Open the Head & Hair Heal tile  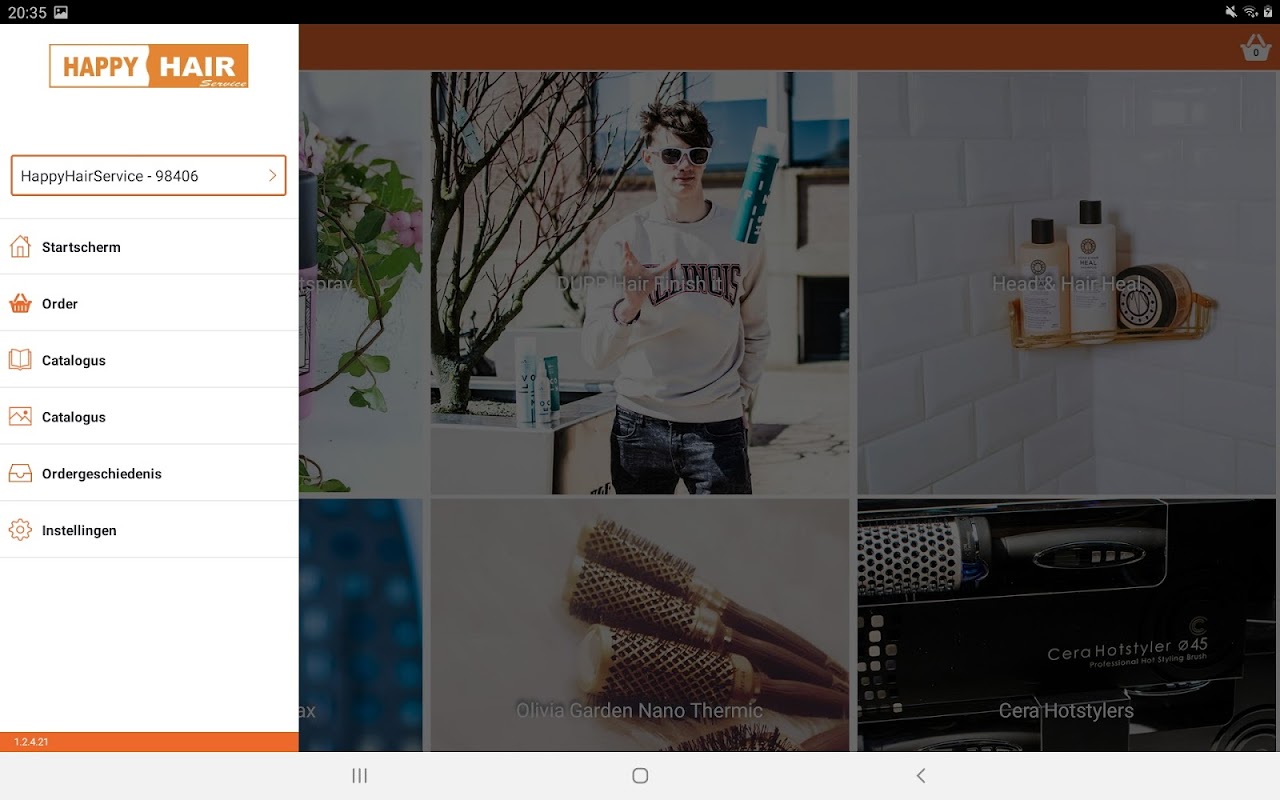[1068, 283]
